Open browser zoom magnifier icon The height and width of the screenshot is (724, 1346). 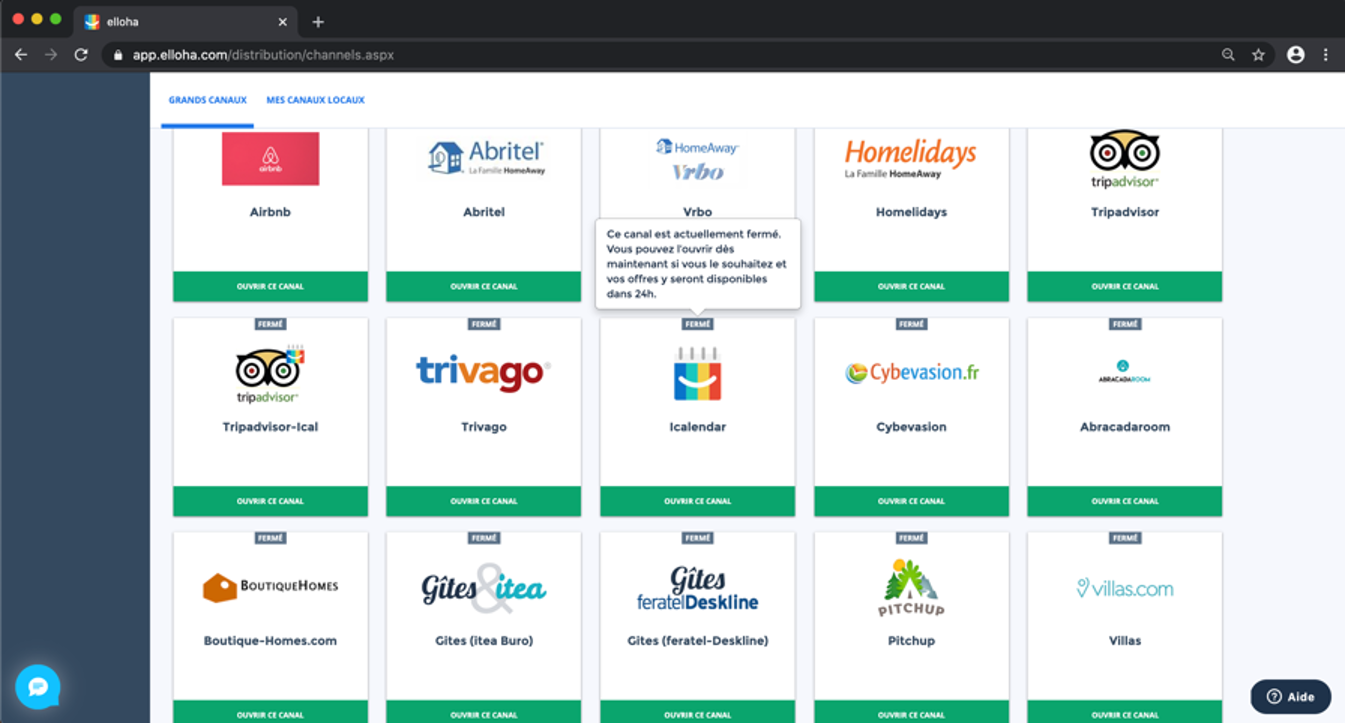[x=1228, y=55]
